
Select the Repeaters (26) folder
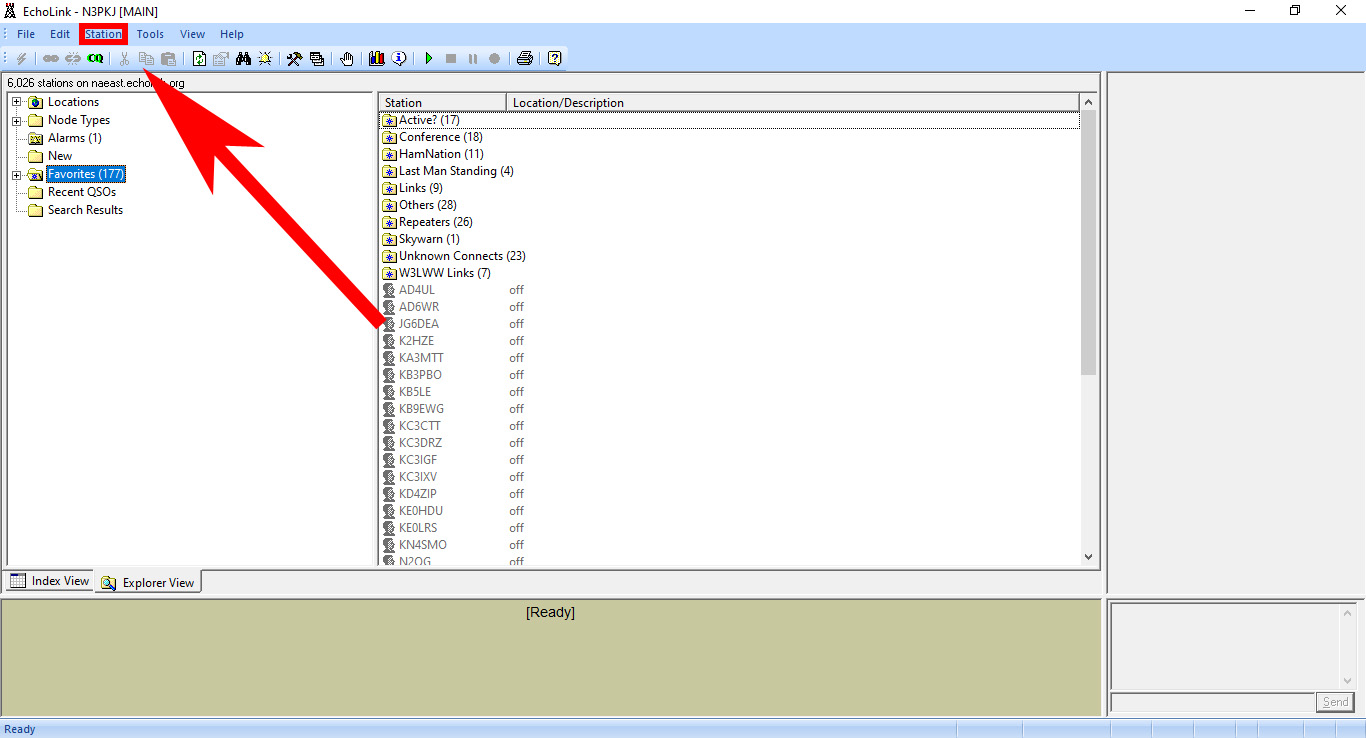tap(436, 222)
